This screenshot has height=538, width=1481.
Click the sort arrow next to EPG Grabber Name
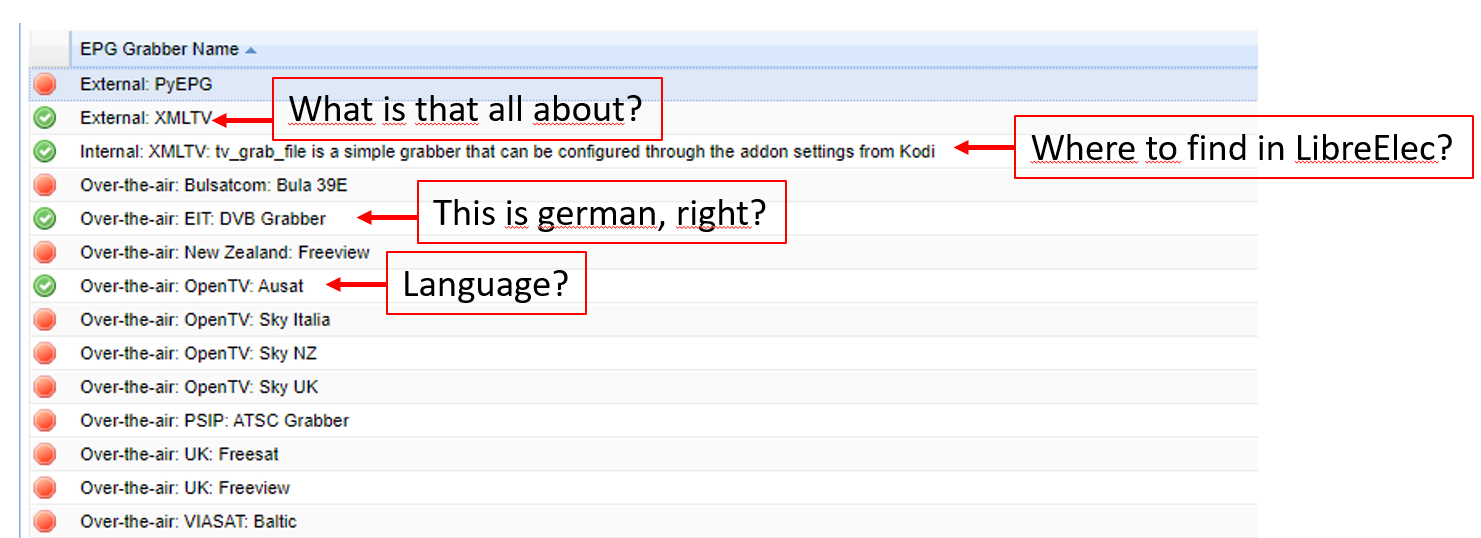click(x=250, y=50)
